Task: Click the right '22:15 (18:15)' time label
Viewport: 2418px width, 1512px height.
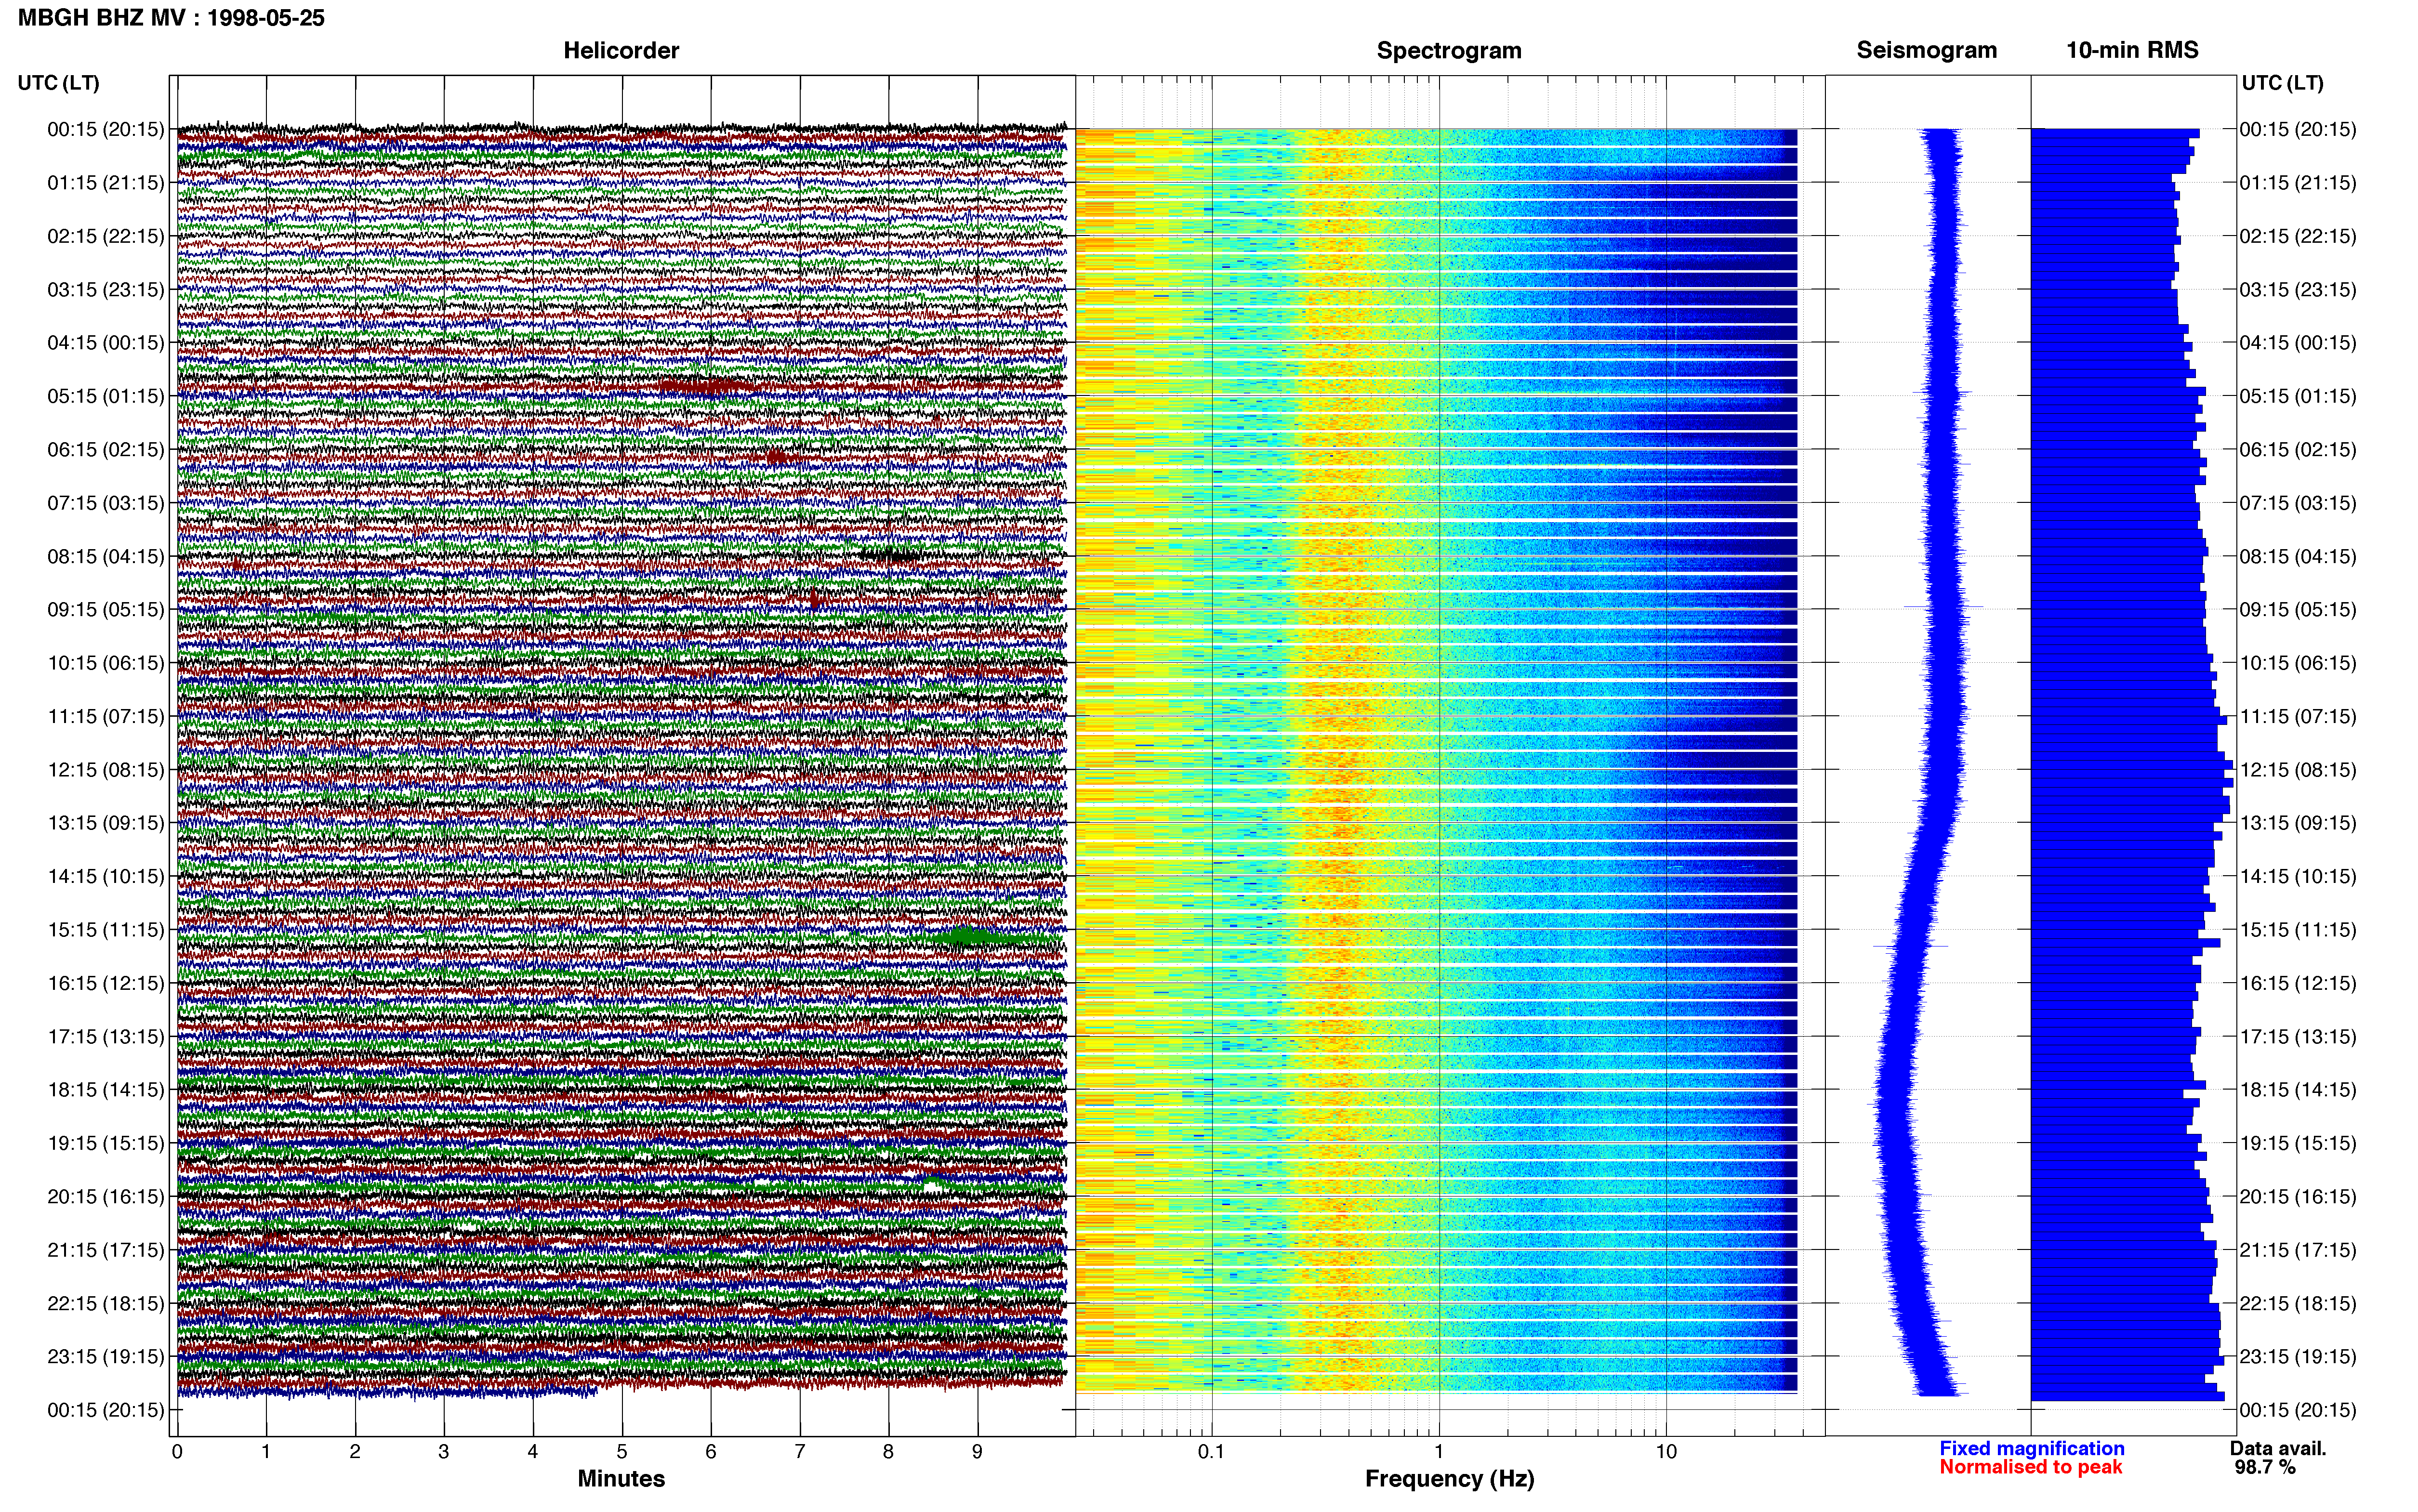Action: coord(2298,1304)
